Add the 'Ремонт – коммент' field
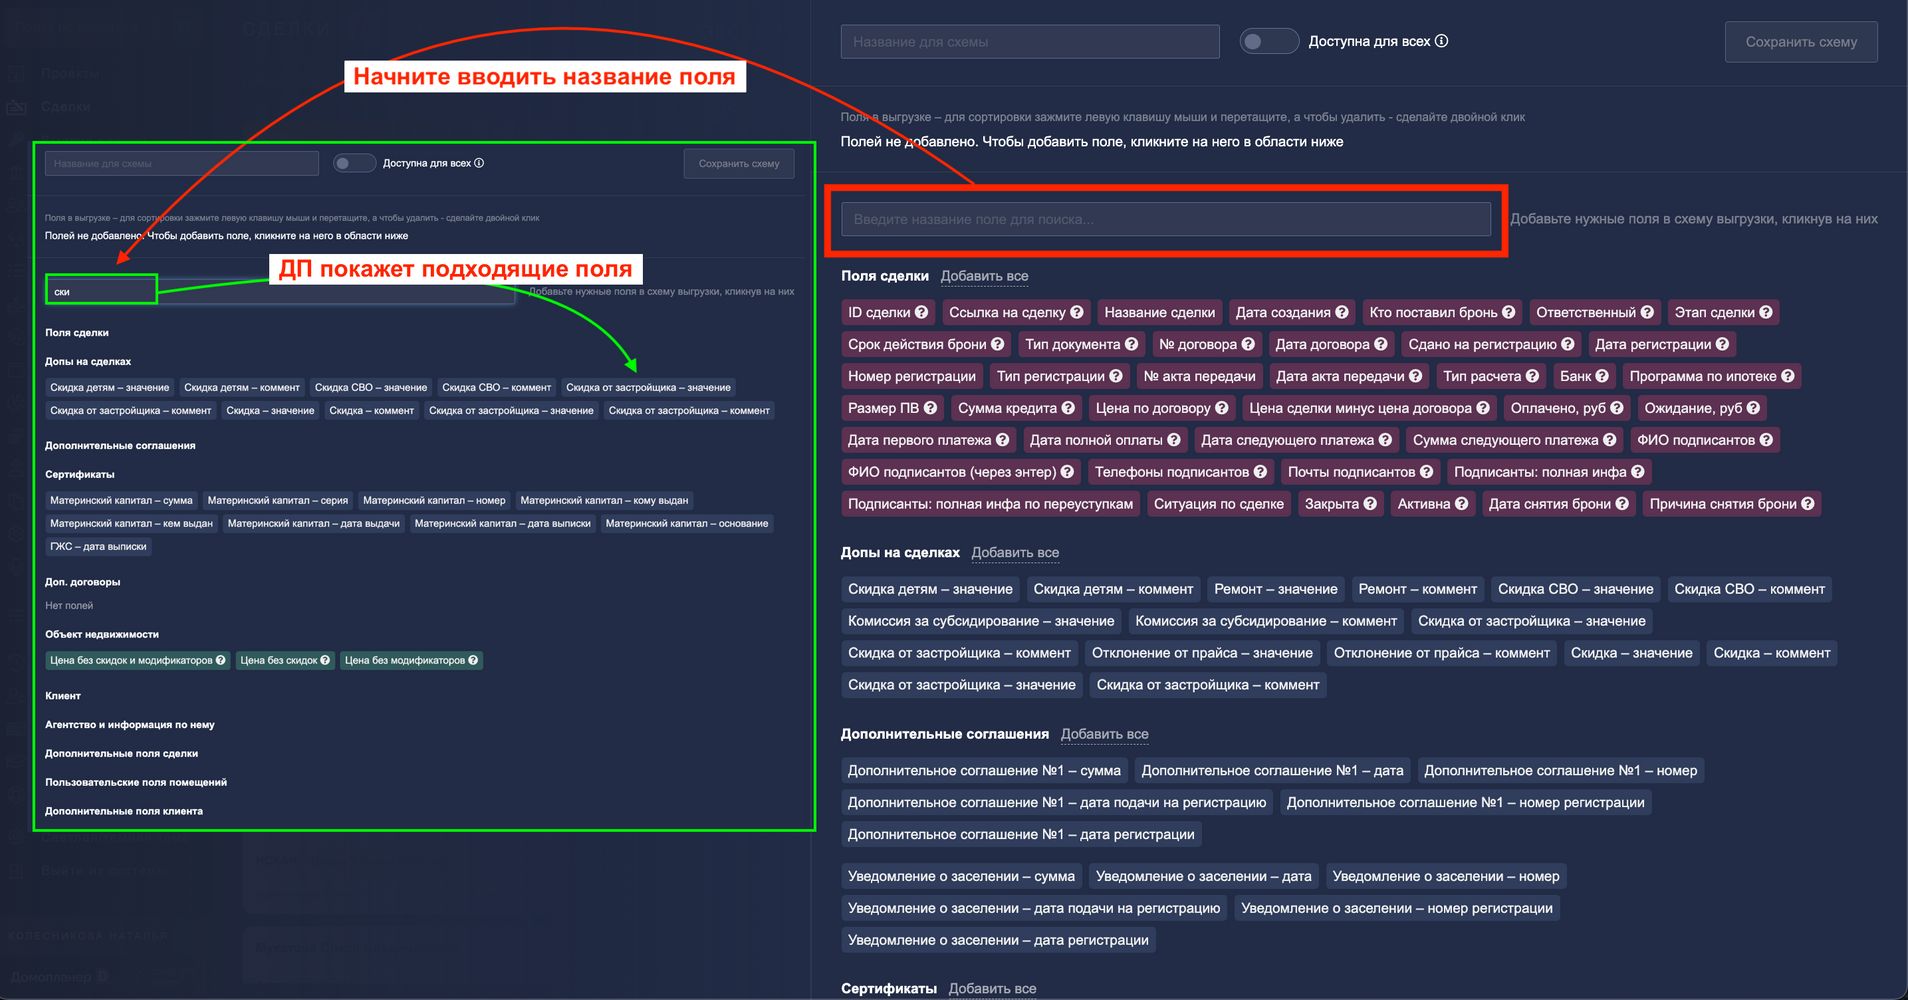 [1417, 589]
